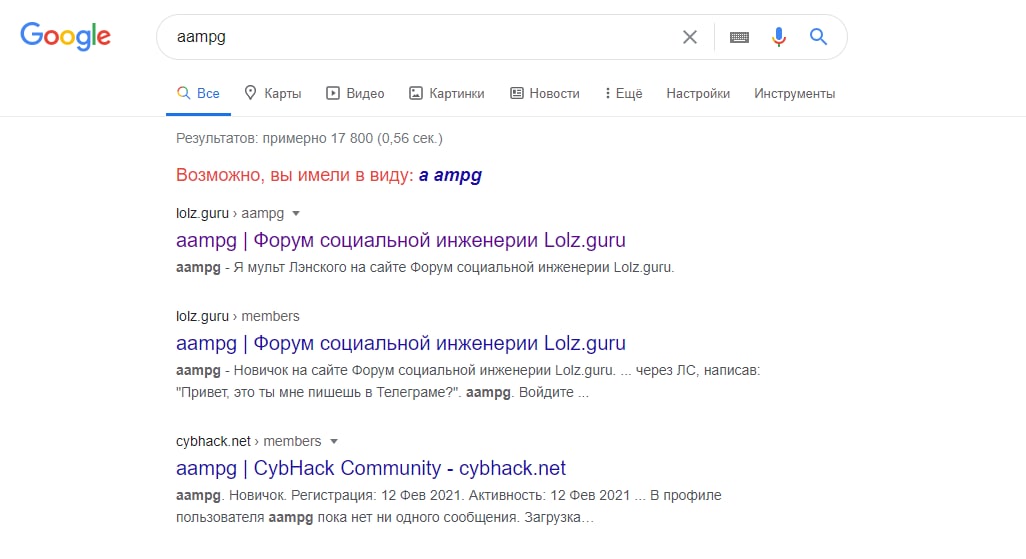Click the lolz.guru › aampg breadcrumb

pyautogui.click(x=230, y=213)
